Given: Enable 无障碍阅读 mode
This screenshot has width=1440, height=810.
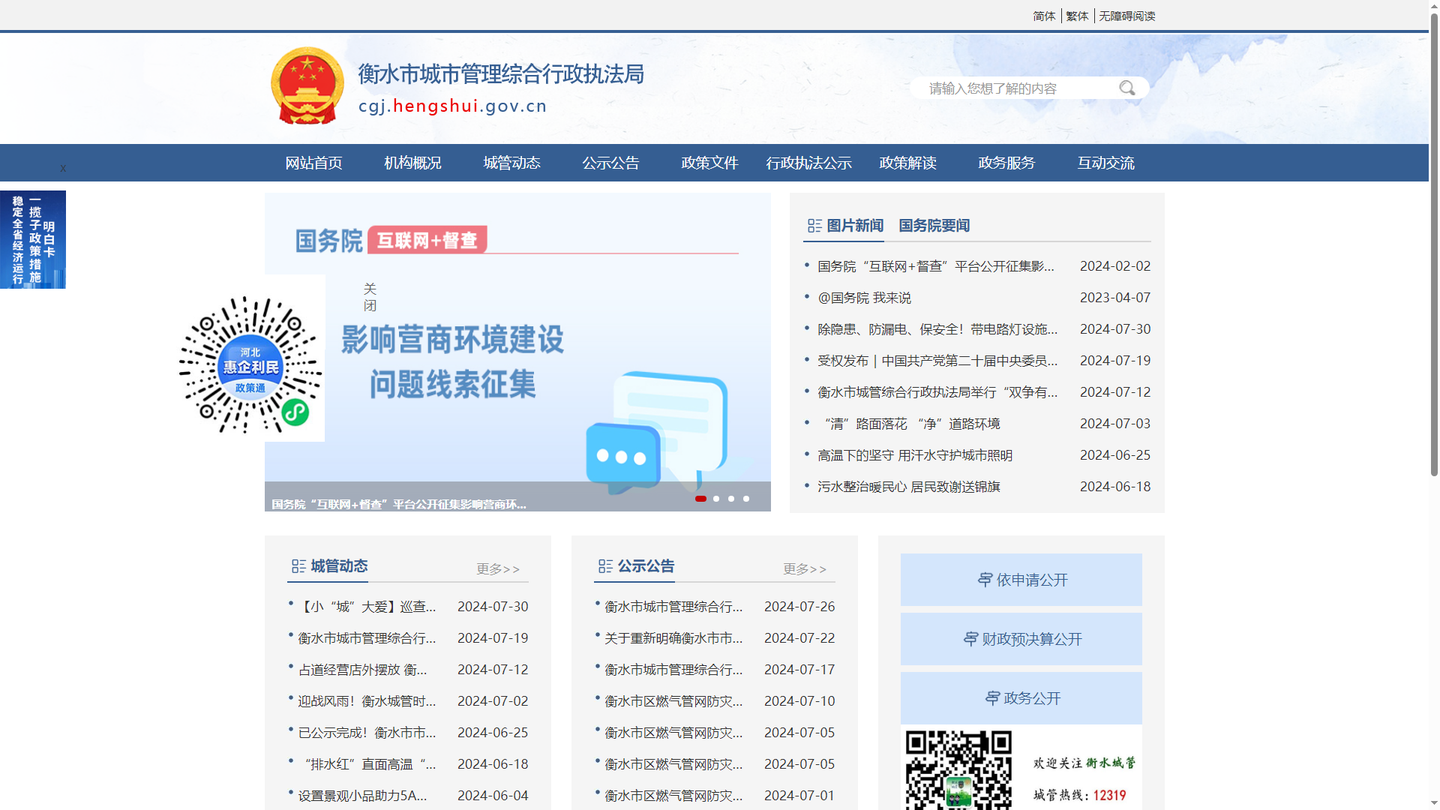Looking at the screenshot, I should pos(1127,16).
